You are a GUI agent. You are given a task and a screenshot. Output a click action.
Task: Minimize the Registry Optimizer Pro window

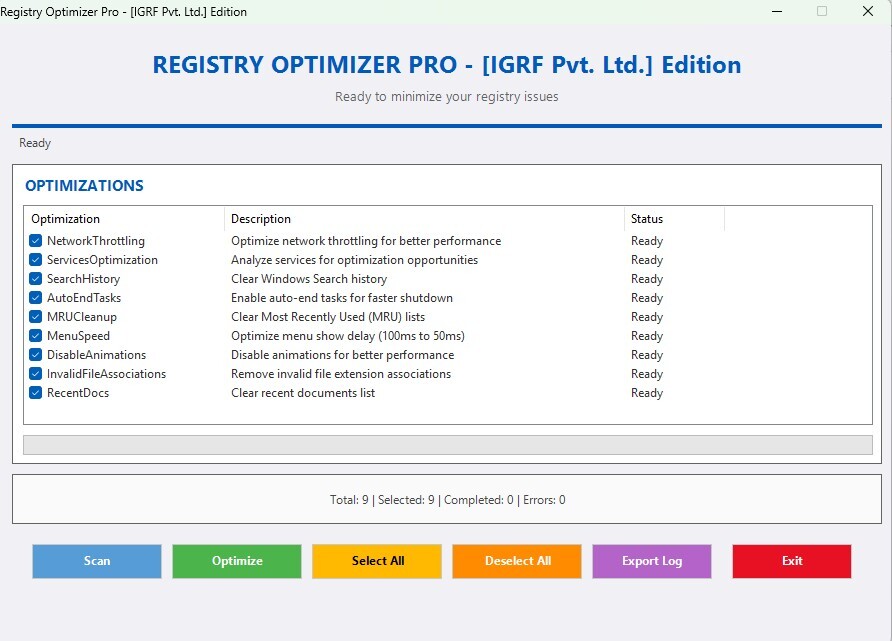[x=777, y=12]
